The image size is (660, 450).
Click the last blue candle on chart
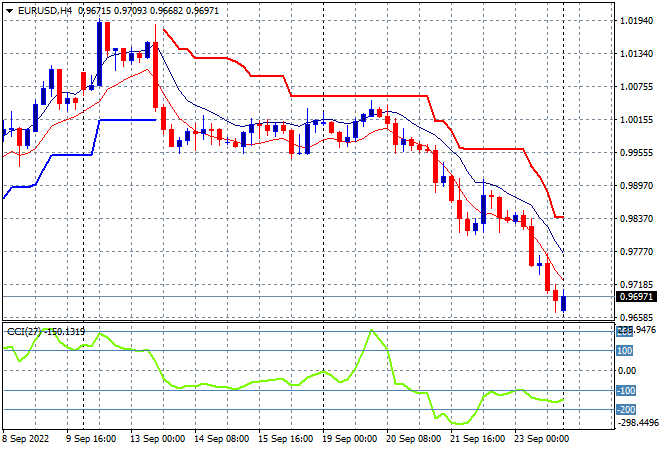(x=563, y=303)
